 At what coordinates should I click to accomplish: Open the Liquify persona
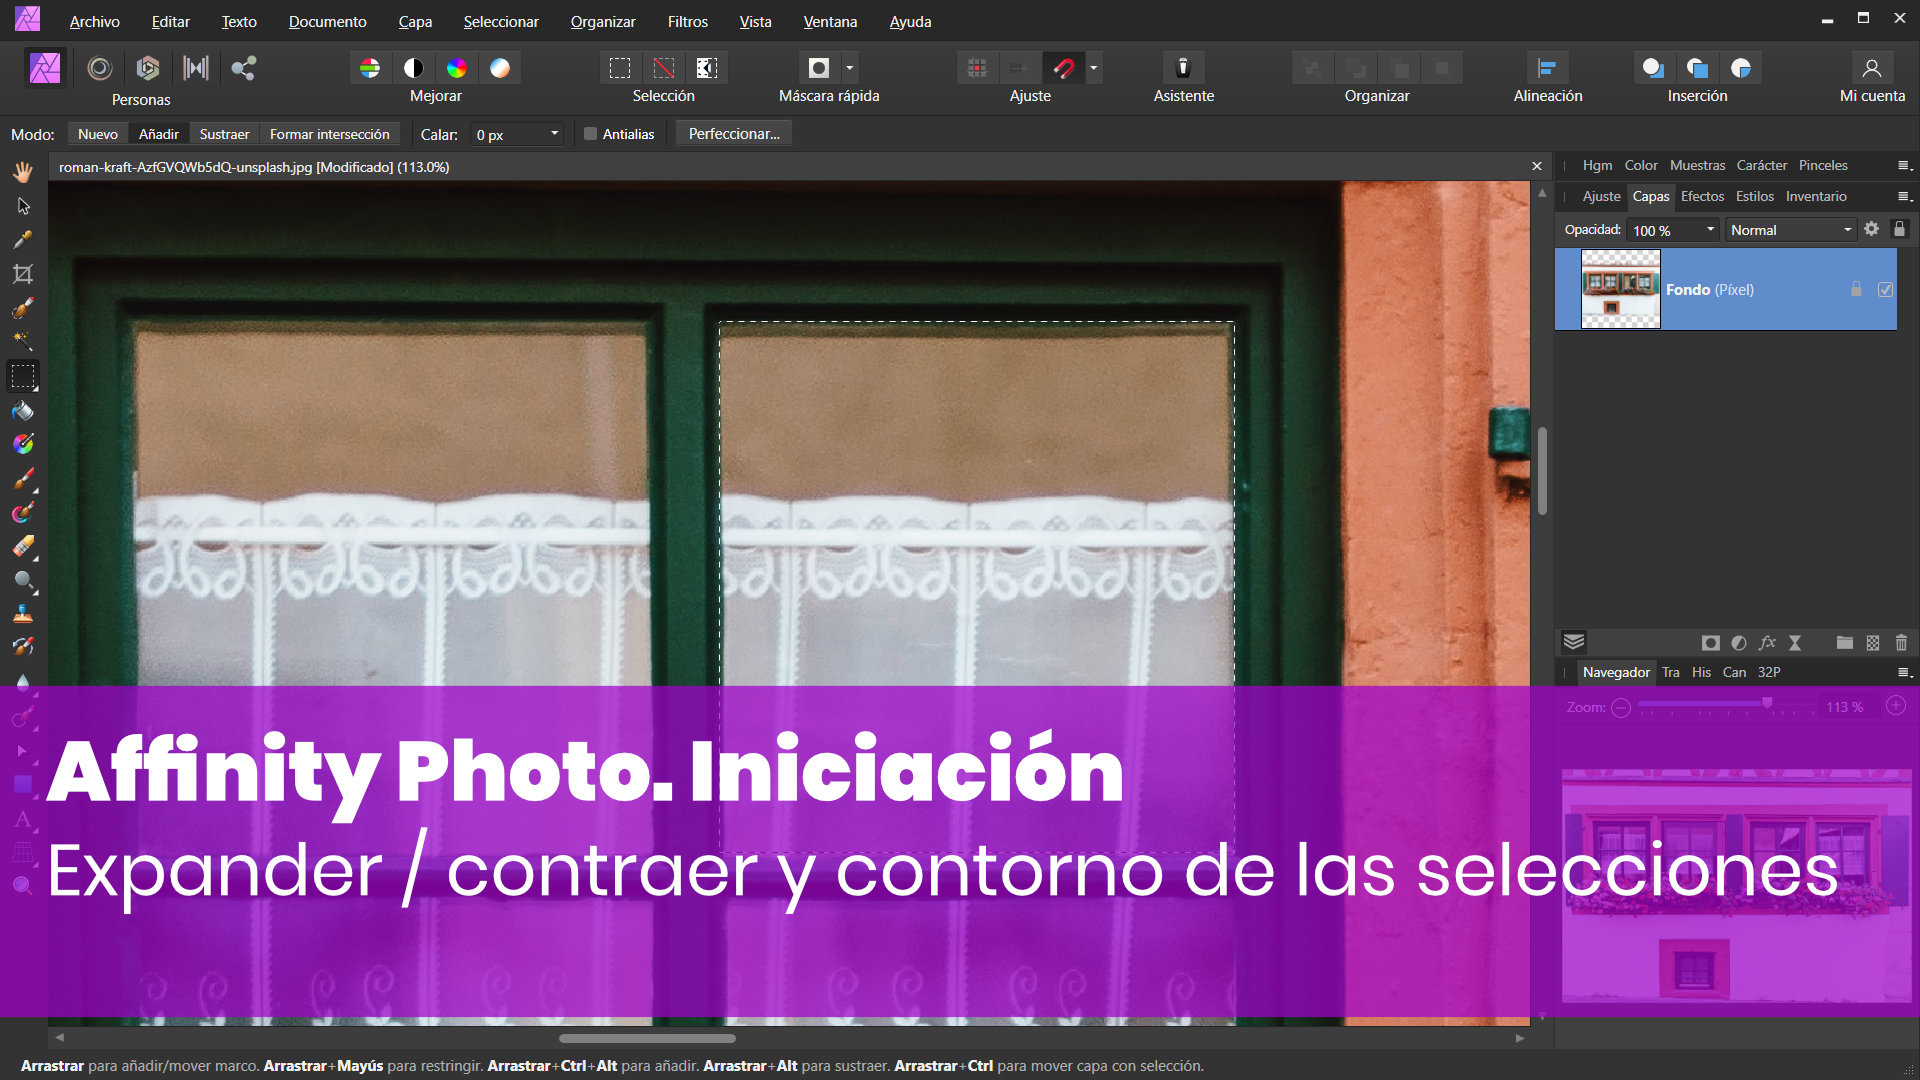click(x=99, y=68)
